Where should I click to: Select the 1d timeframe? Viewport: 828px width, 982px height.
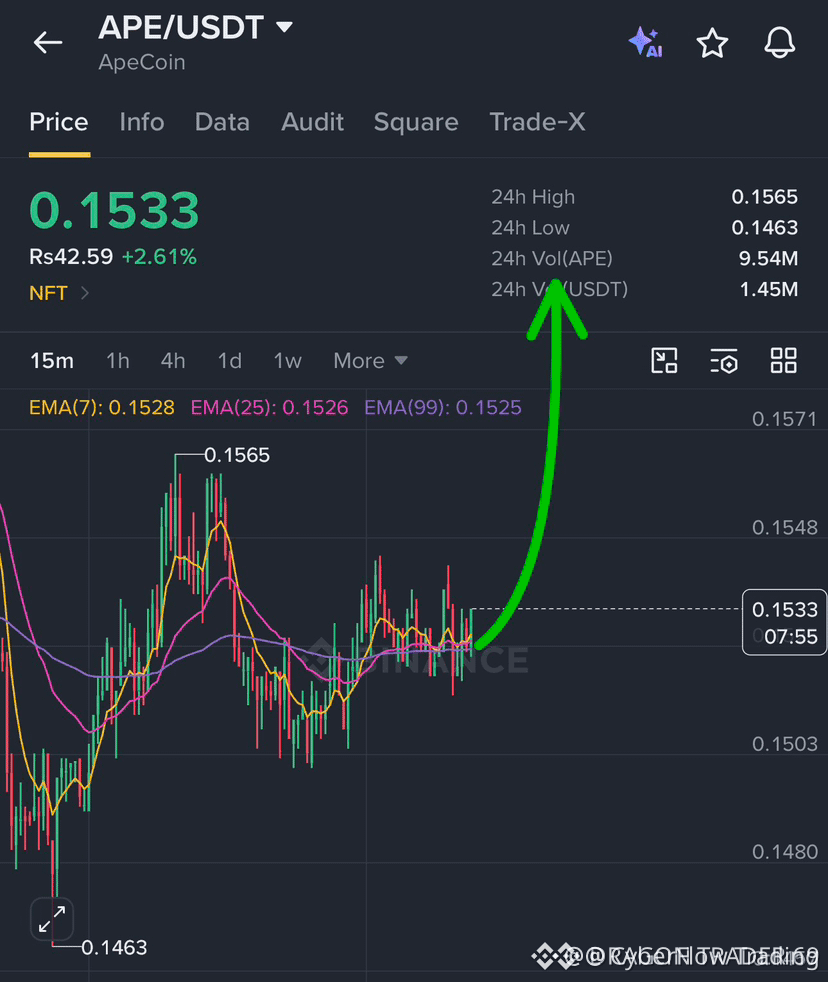click(229, 361)
